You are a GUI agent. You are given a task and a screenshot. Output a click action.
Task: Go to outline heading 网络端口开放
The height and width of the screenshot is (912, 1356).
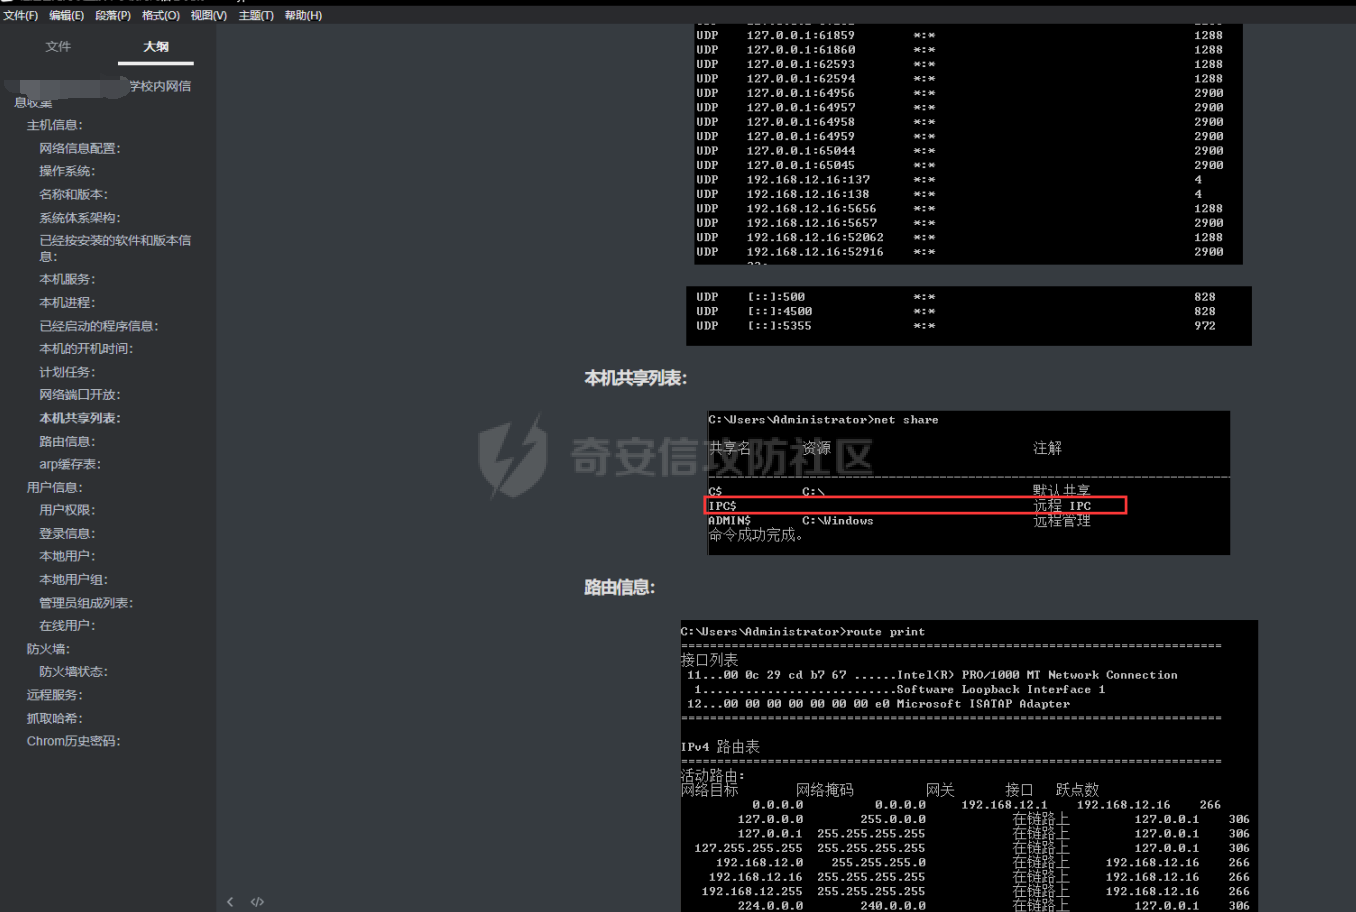(x=80, y=395)
